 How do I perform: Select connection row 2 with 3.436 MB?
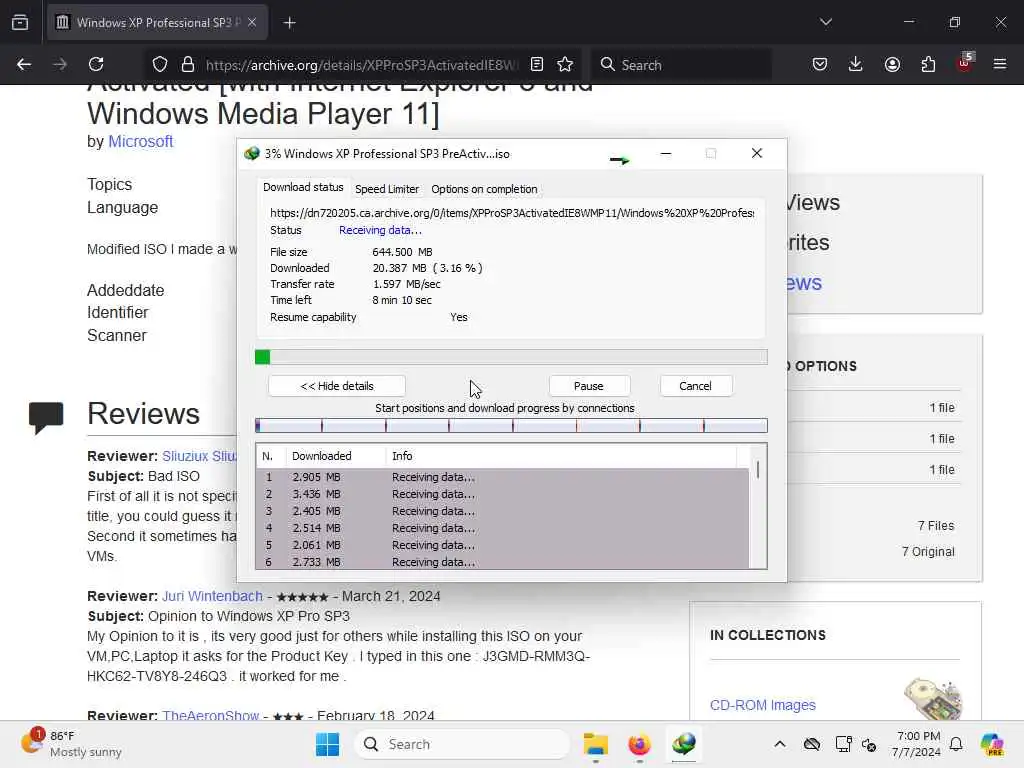[502, 494]
